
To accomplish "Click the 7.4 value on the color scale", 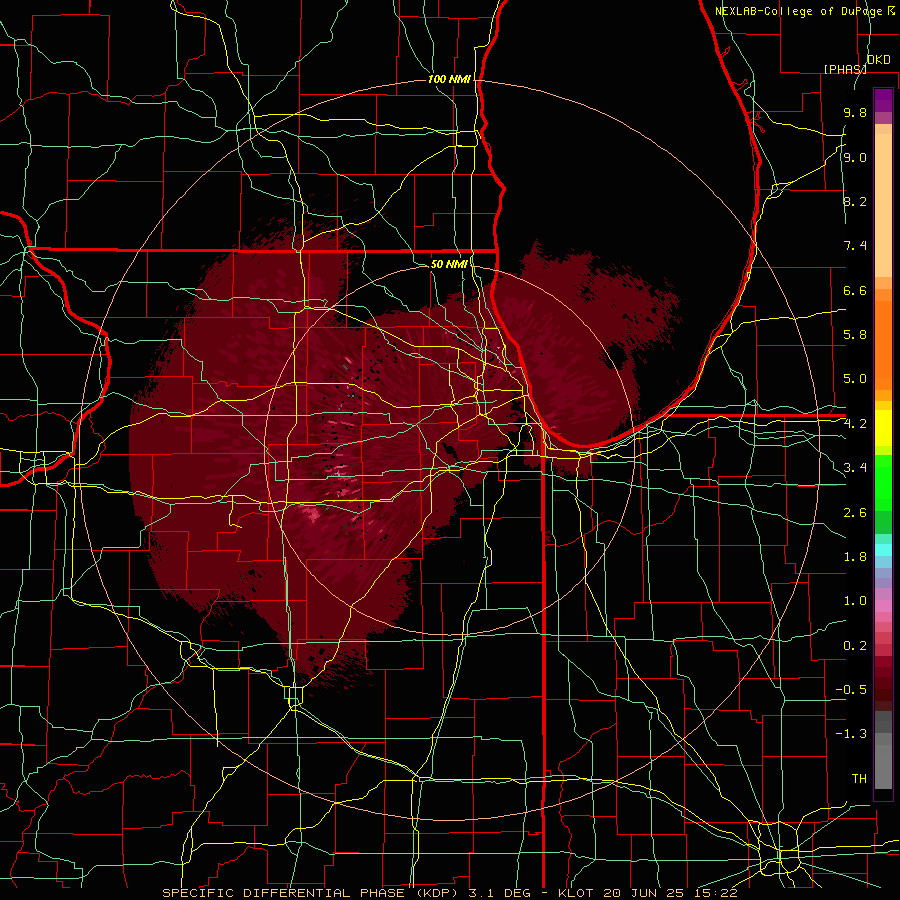I will pyautogui.click(x=855, y=246).
